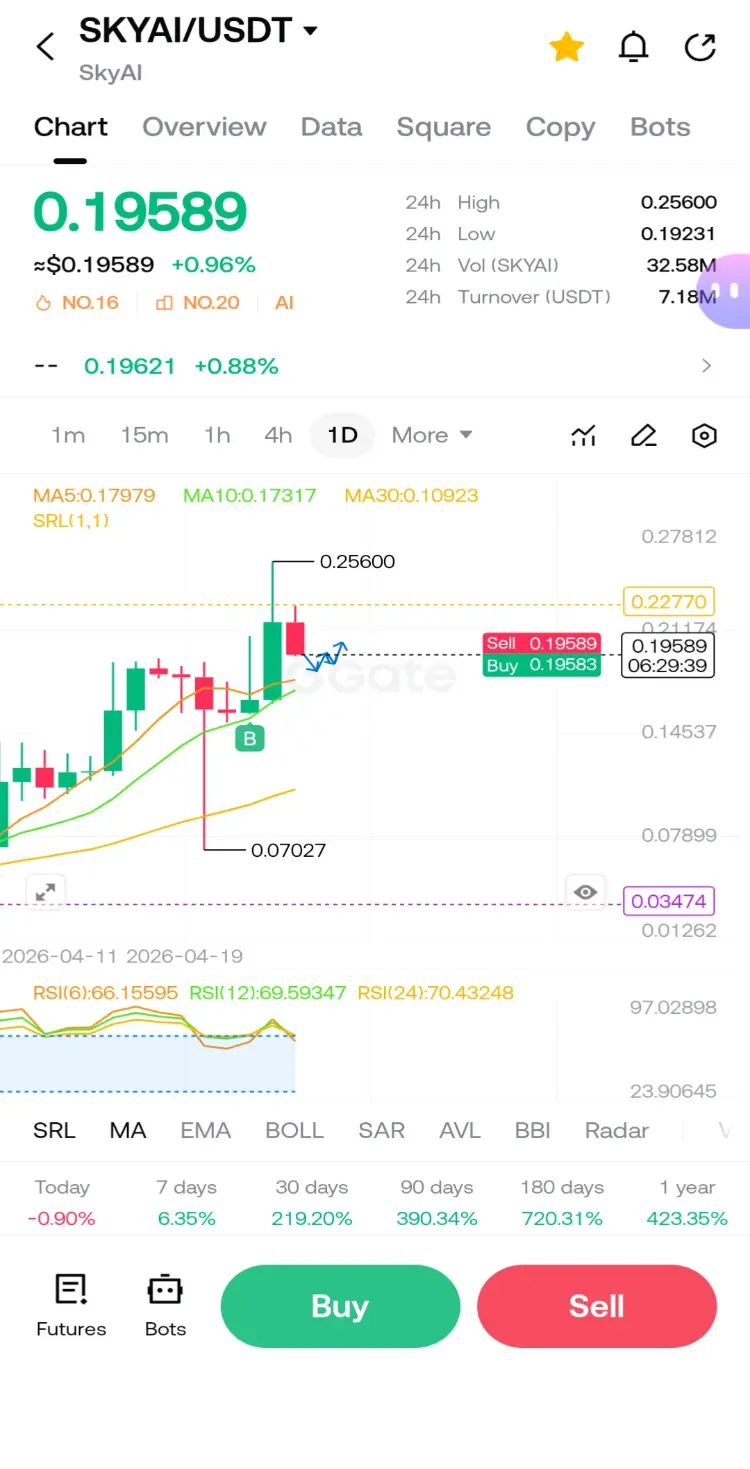Tap the green Buy 0.19583 price tag
Screen dimensions: 750x1469
541,665
